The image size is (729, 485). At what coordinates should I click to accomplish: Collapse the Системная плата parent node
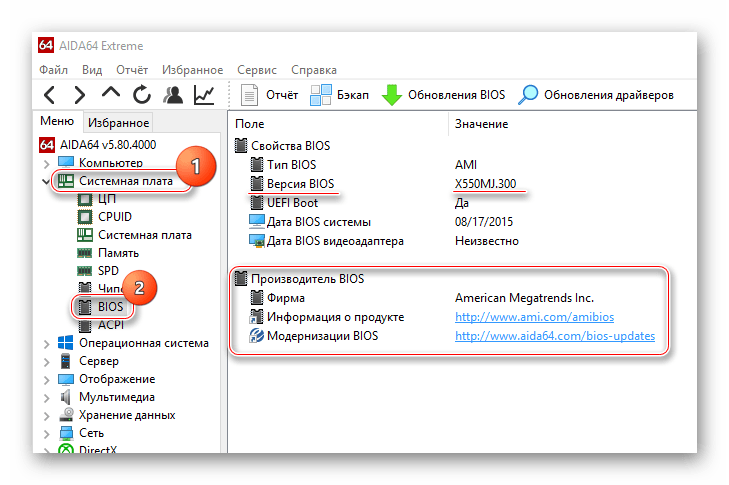coord(46,181)
